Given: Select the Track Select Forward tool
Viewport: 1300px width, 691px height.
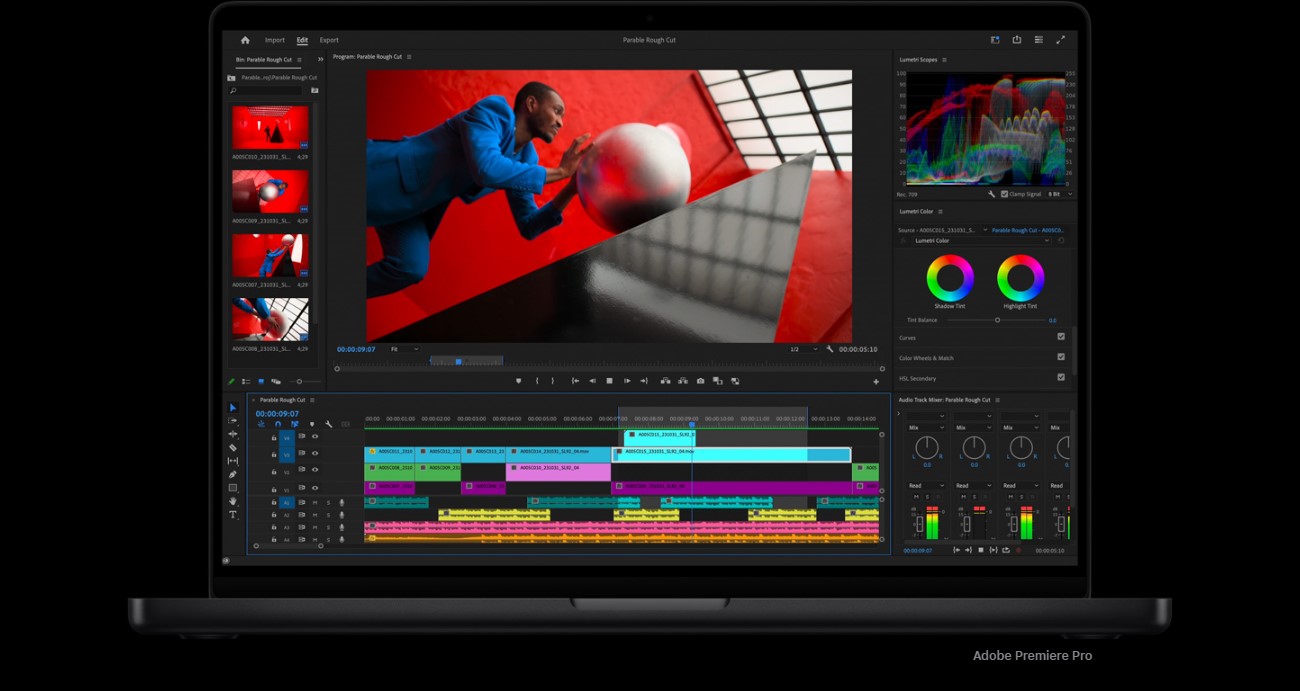Looking at the screenshot, I should point(233,421).
